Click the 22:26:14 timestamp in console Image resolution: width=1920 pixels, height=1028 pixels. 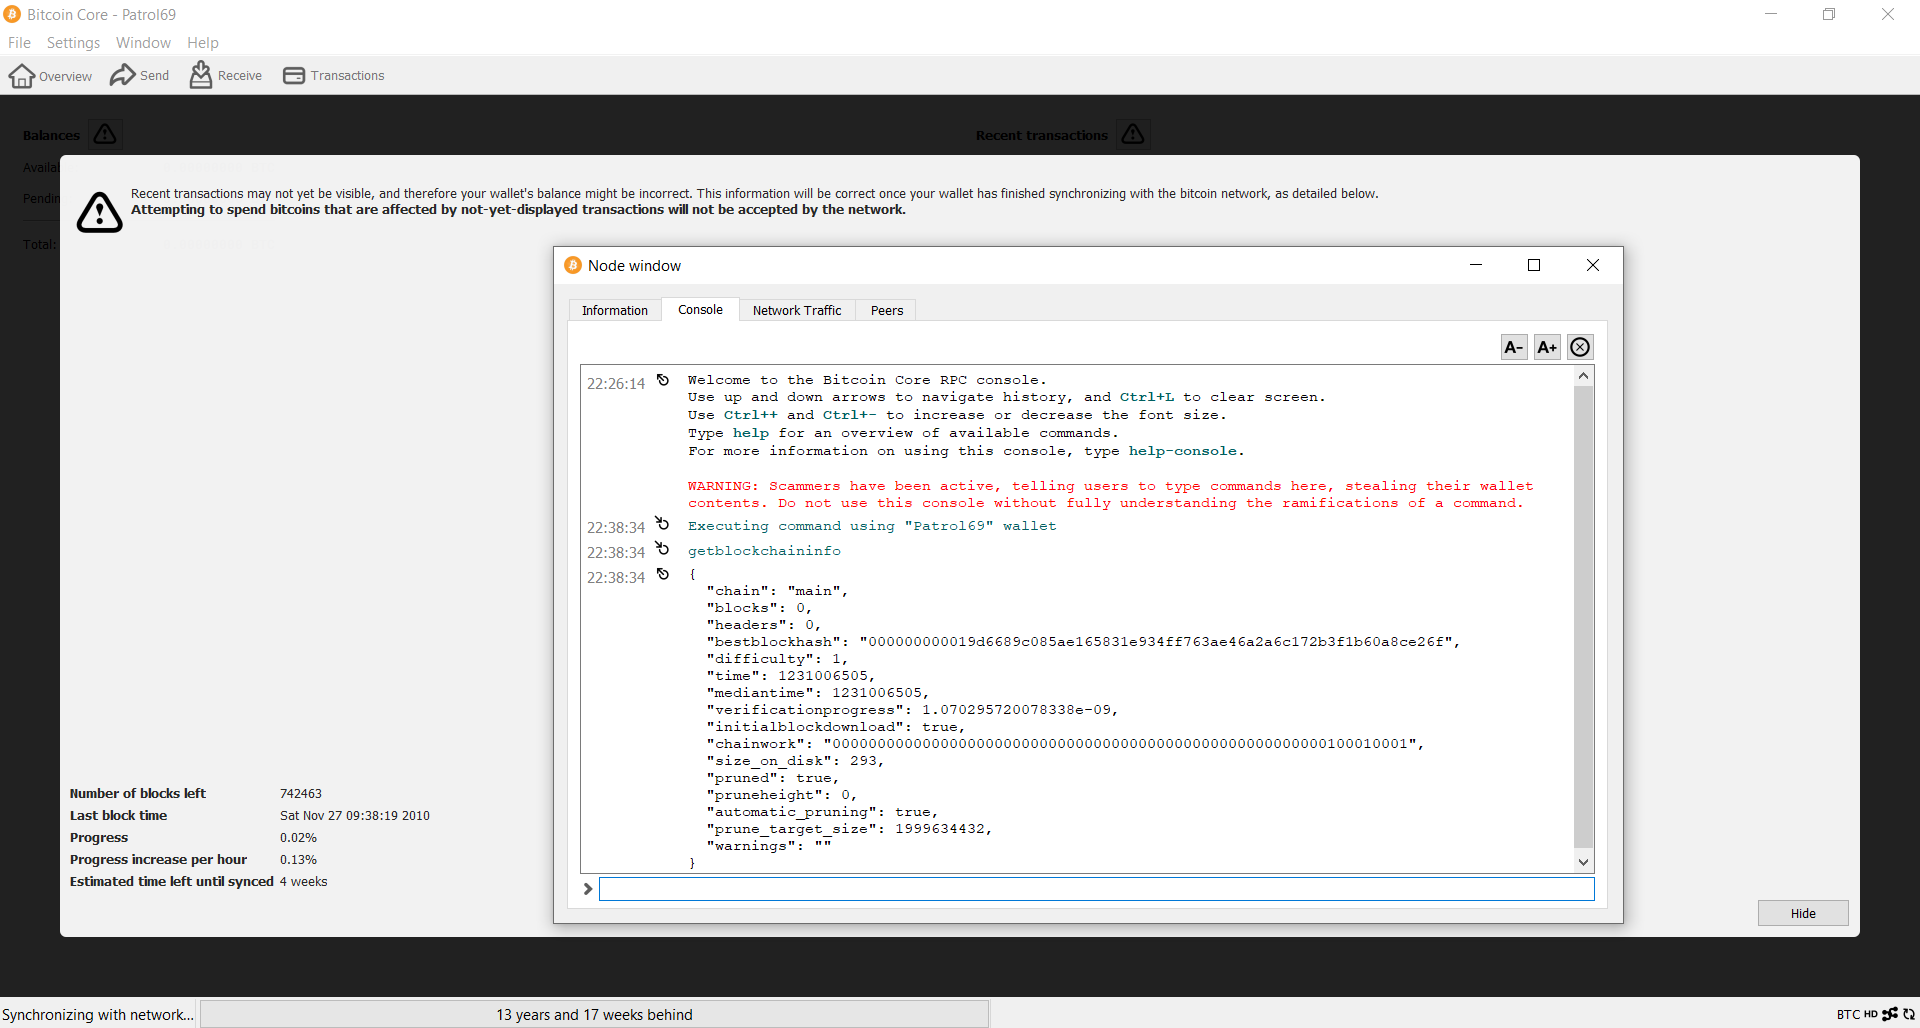click(x=616, y=384)
